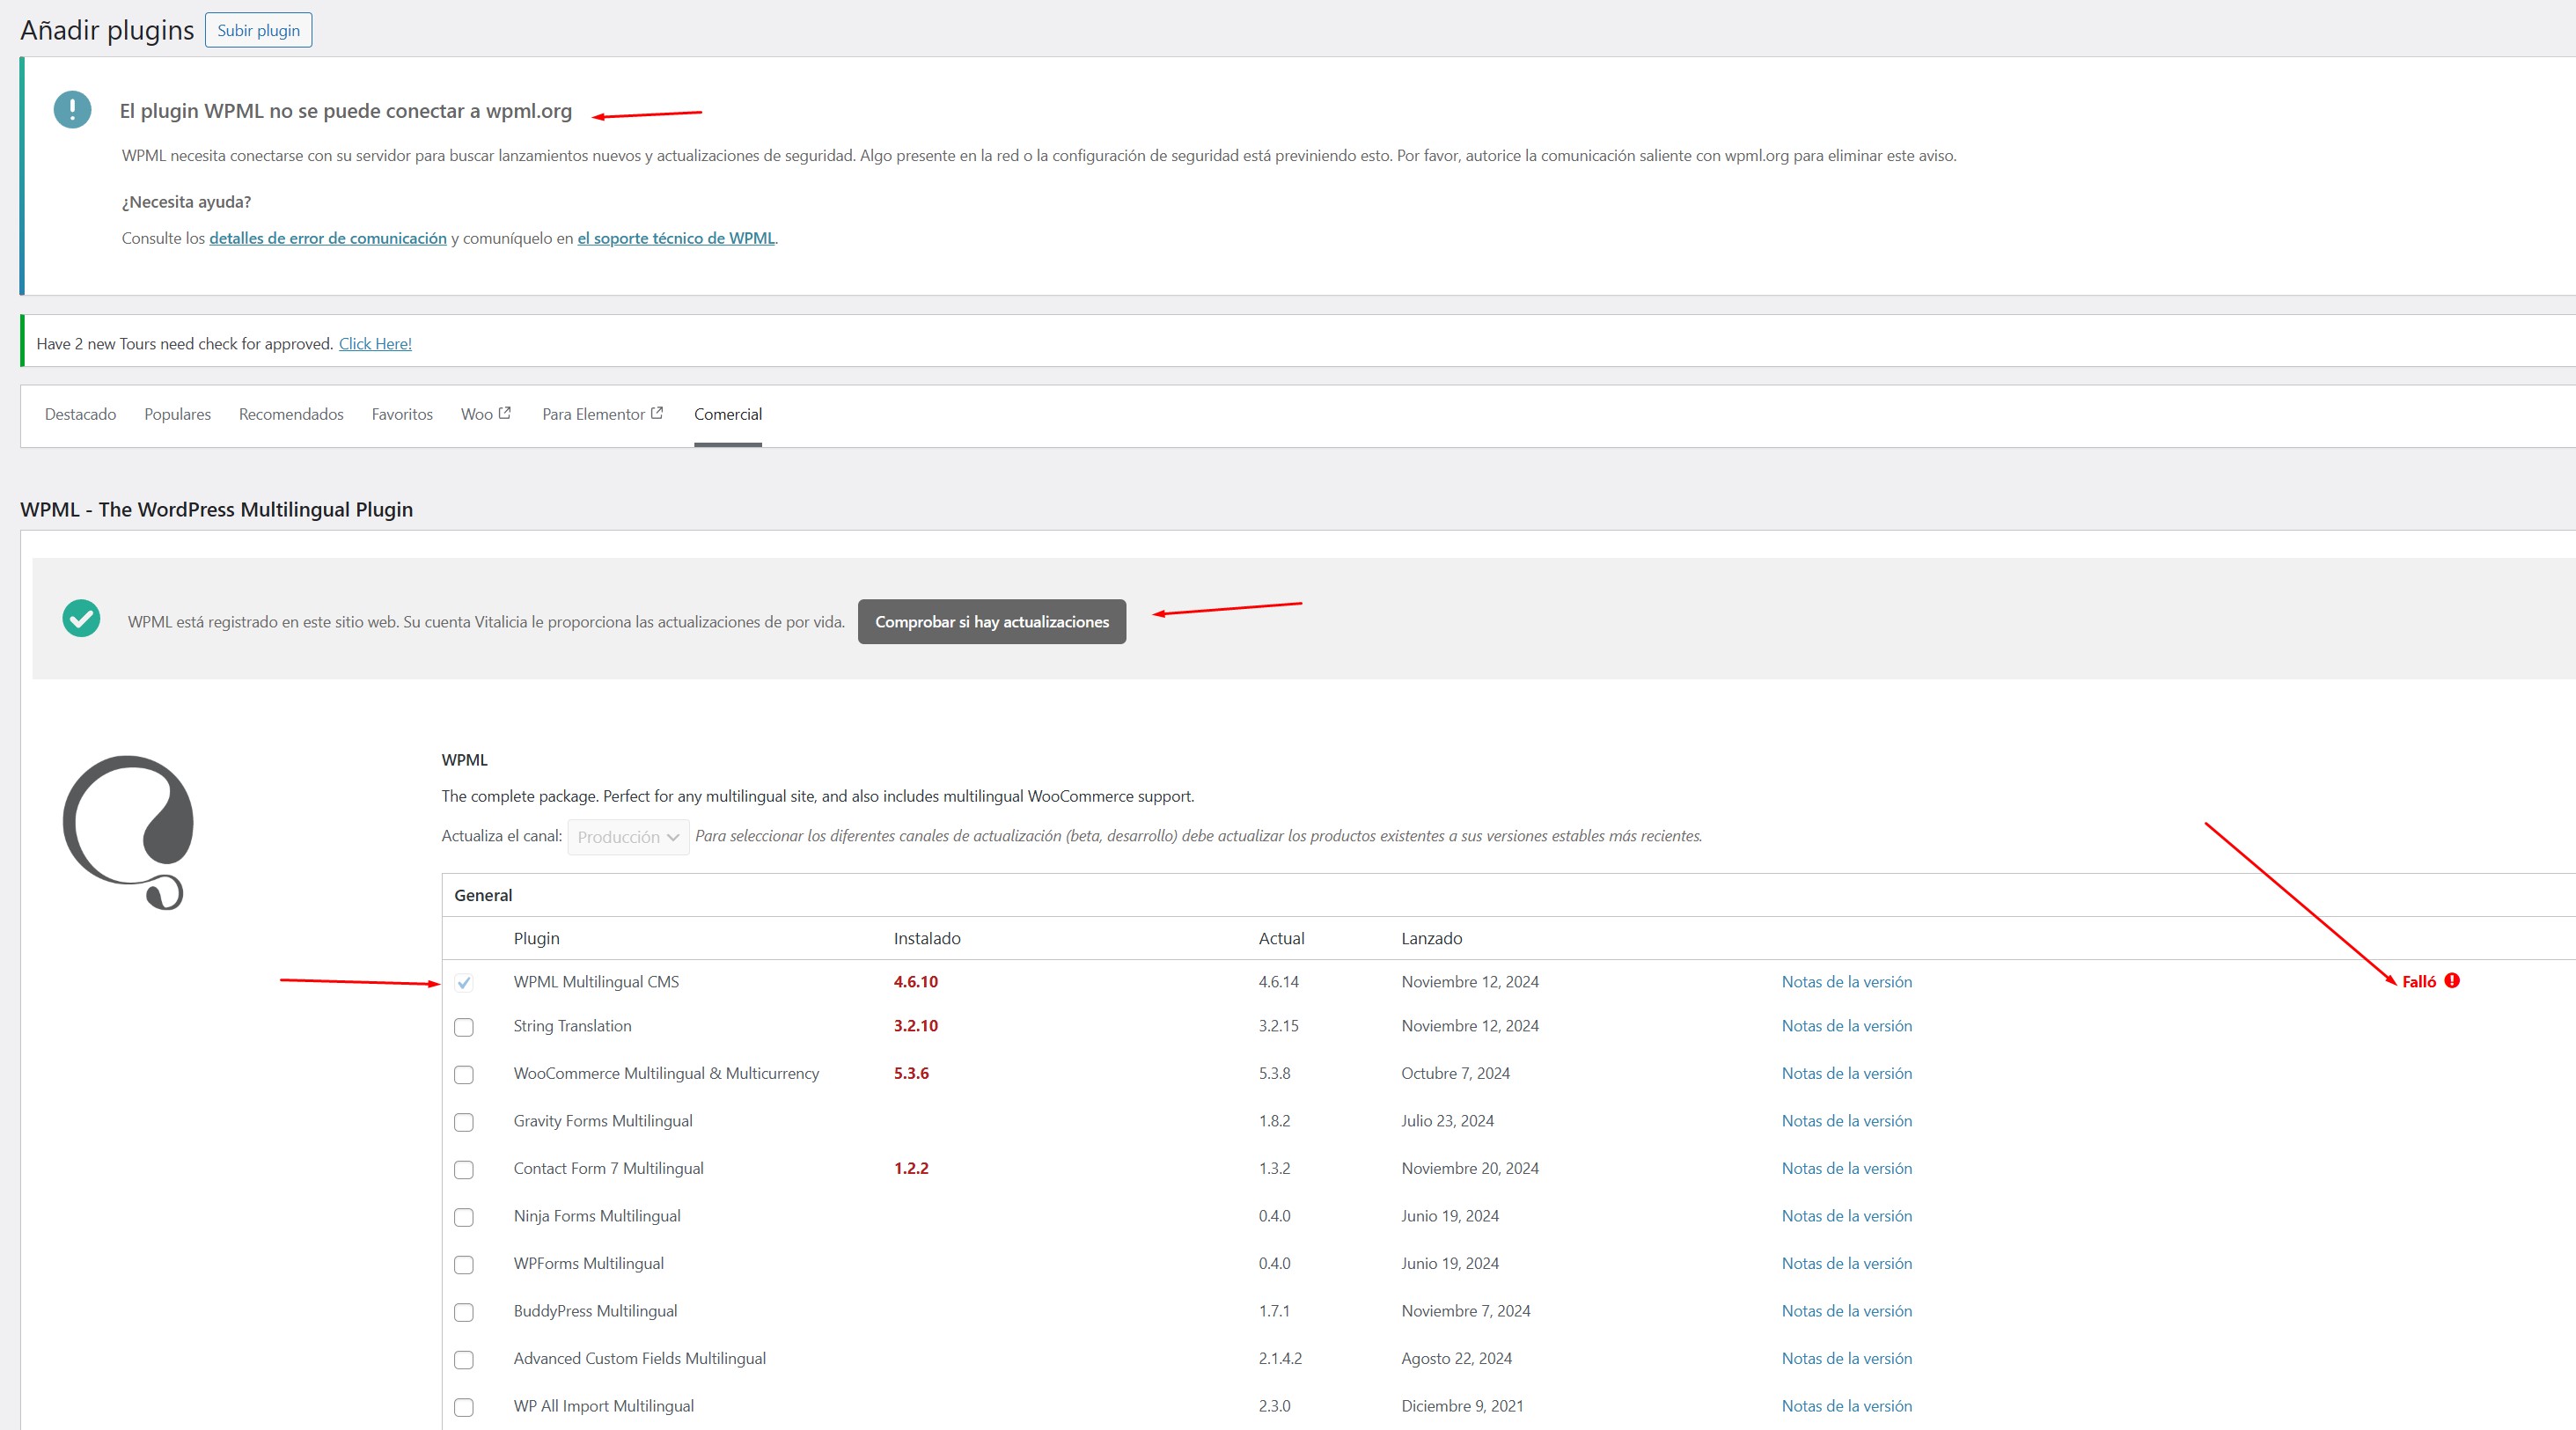Open el soporte técnico de WPML link
Screen dimensions: 2576x1430
676,238
